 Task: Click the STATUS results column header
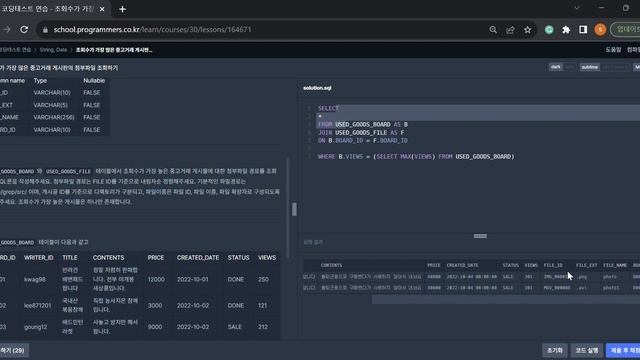[x=510, y=265]
